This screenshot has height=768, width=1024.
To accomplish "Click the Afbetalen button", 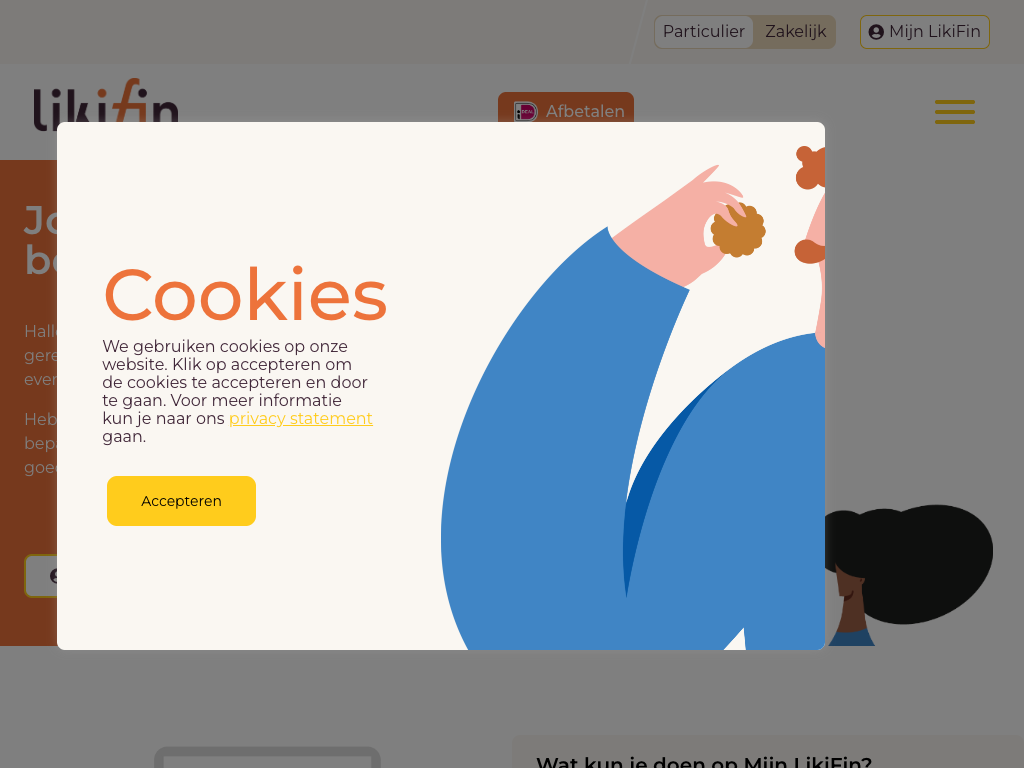I will click(566, 108).
